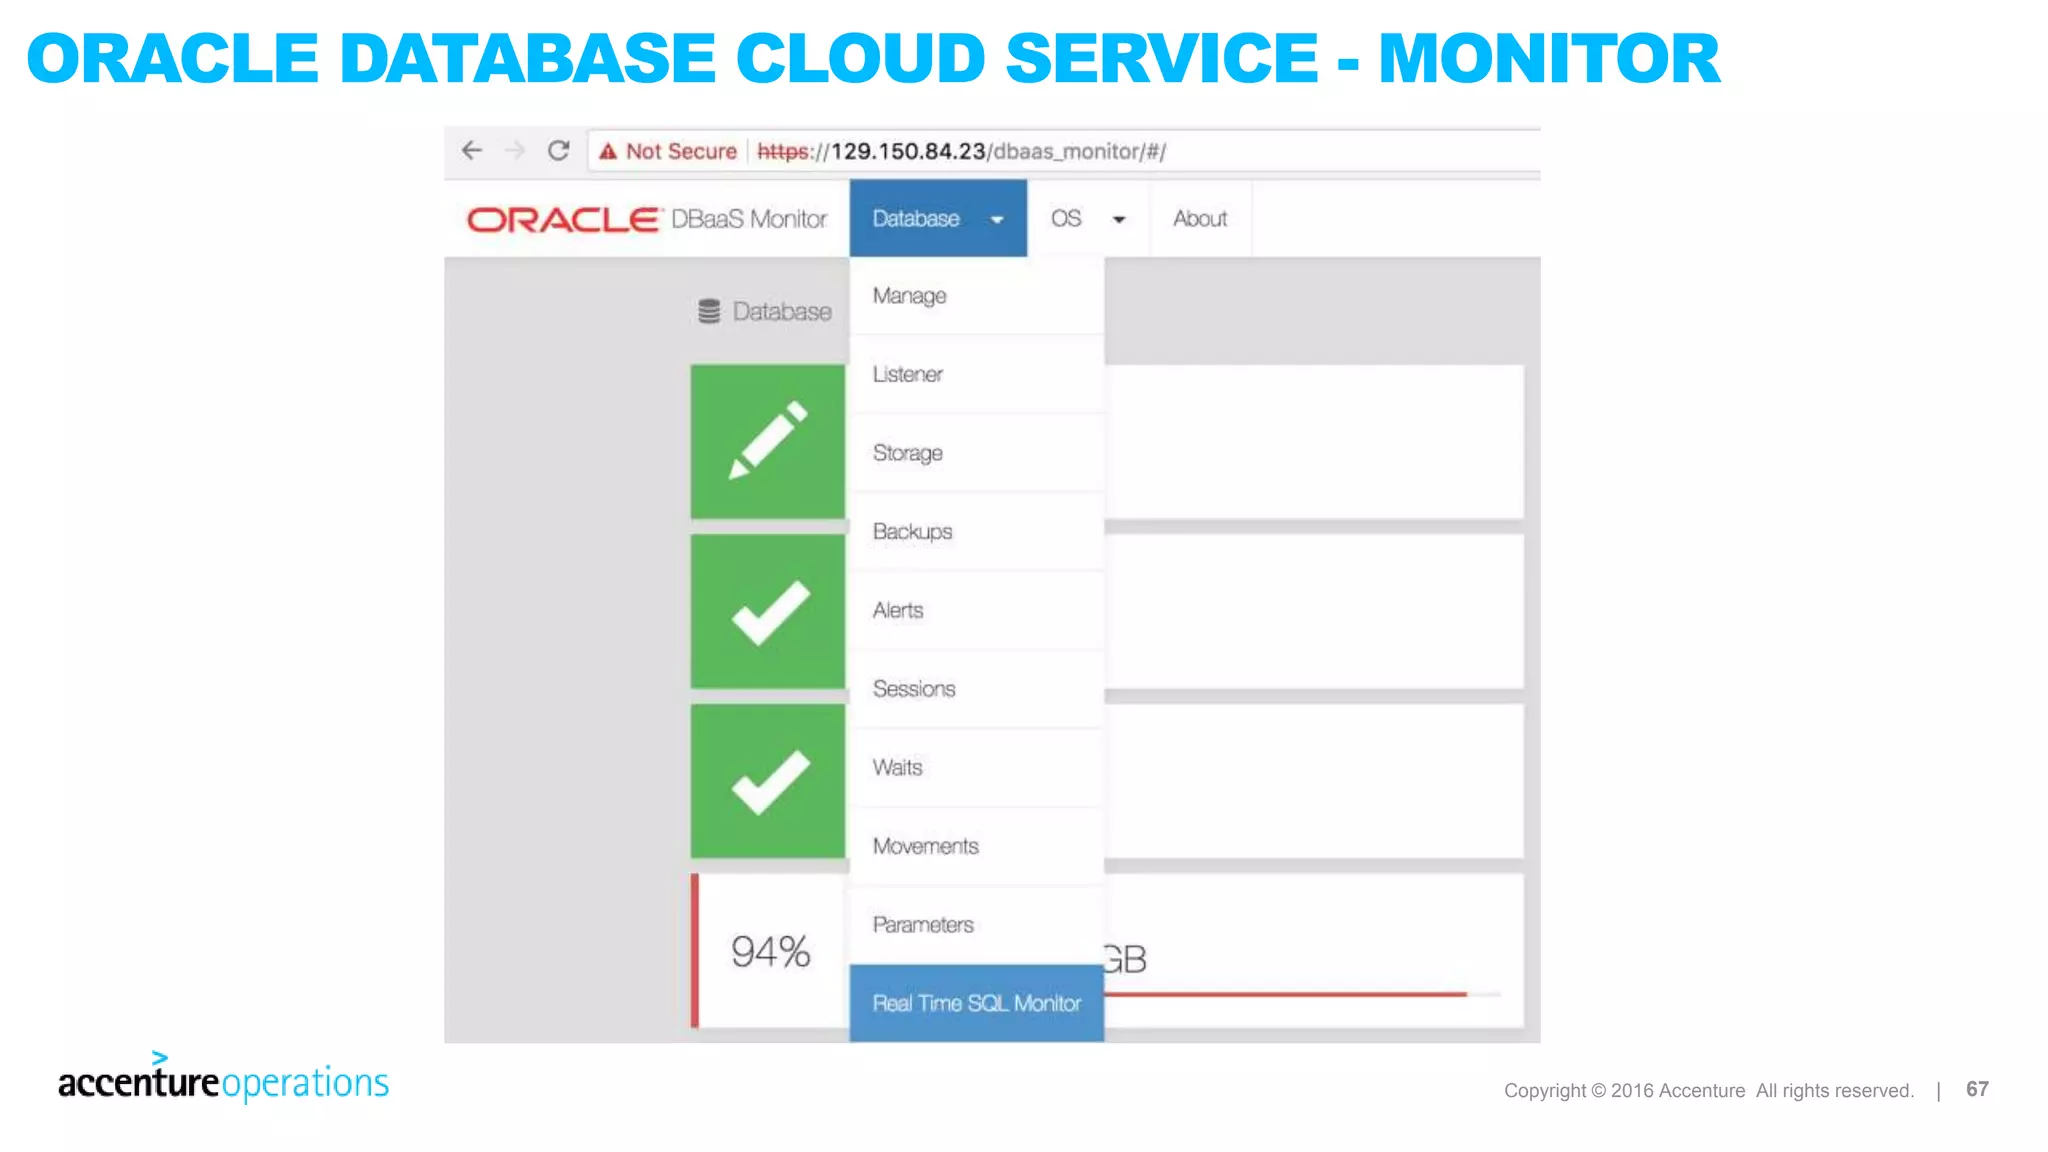The image size is (2048, 1152).
Task: Select Real Time SQL Monitor
Action: coord(977,1003)
